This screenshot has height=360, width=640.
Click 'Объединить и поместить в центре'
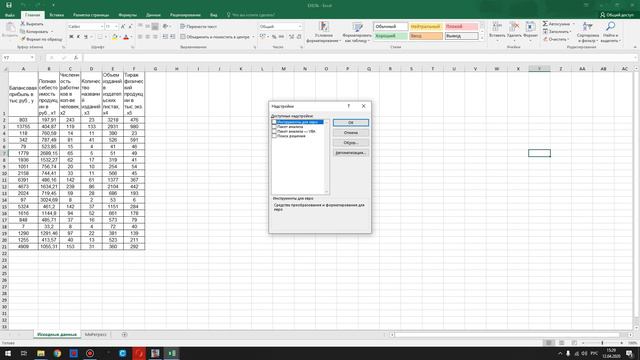pyautogui.click(x=215, y=37)
